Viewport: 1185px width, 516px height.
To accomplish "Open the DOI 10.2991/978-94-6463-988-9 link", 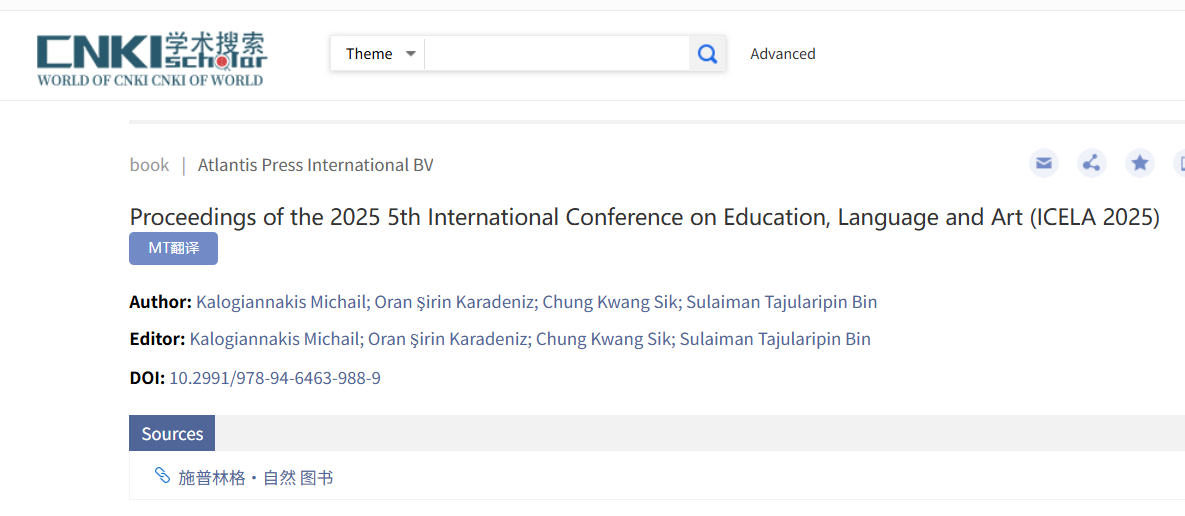I will [274, 378].
